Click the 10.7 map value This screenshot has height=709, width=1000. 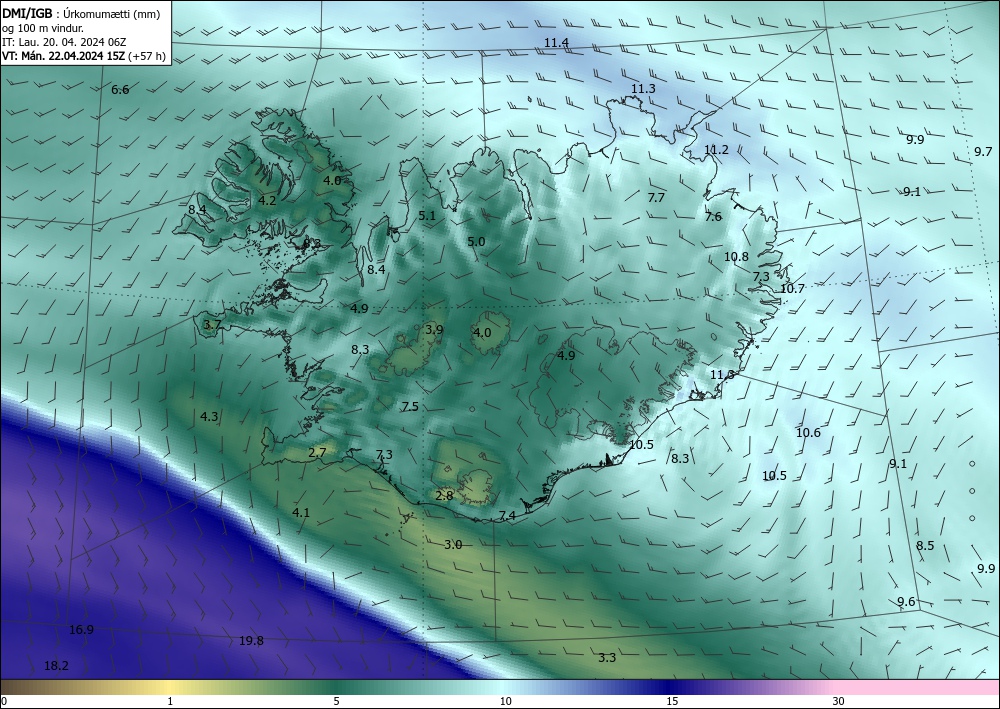[x=792, y=289]
